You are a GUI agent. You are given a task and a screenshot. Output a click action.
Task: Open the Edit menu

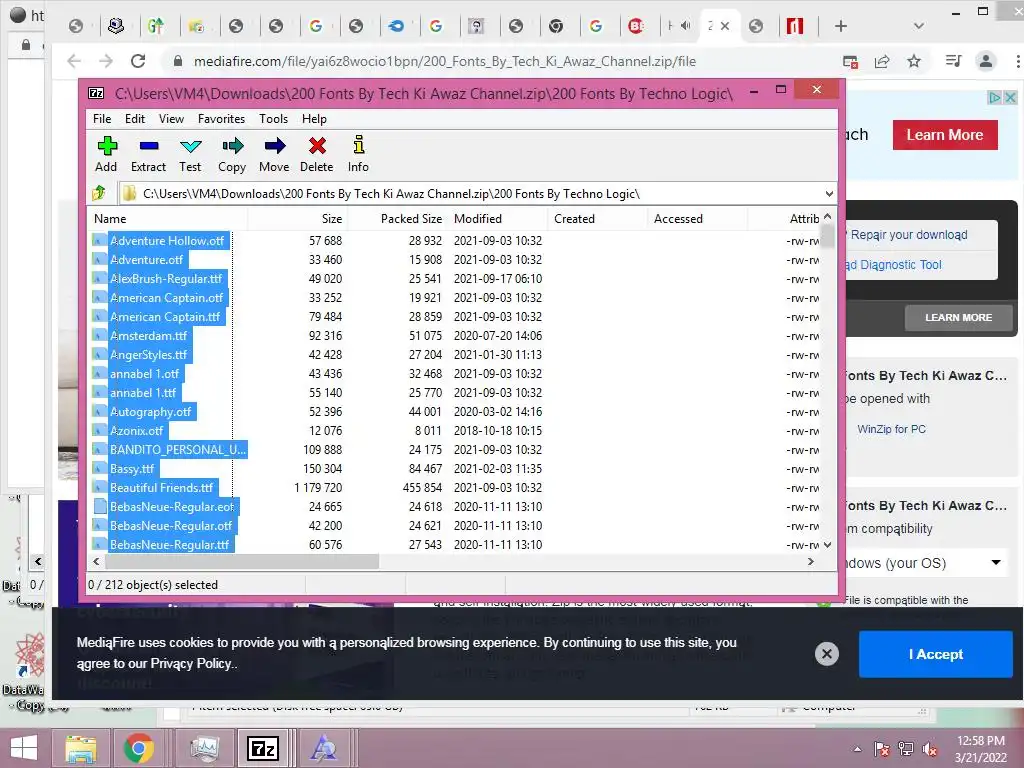[135, 119]
